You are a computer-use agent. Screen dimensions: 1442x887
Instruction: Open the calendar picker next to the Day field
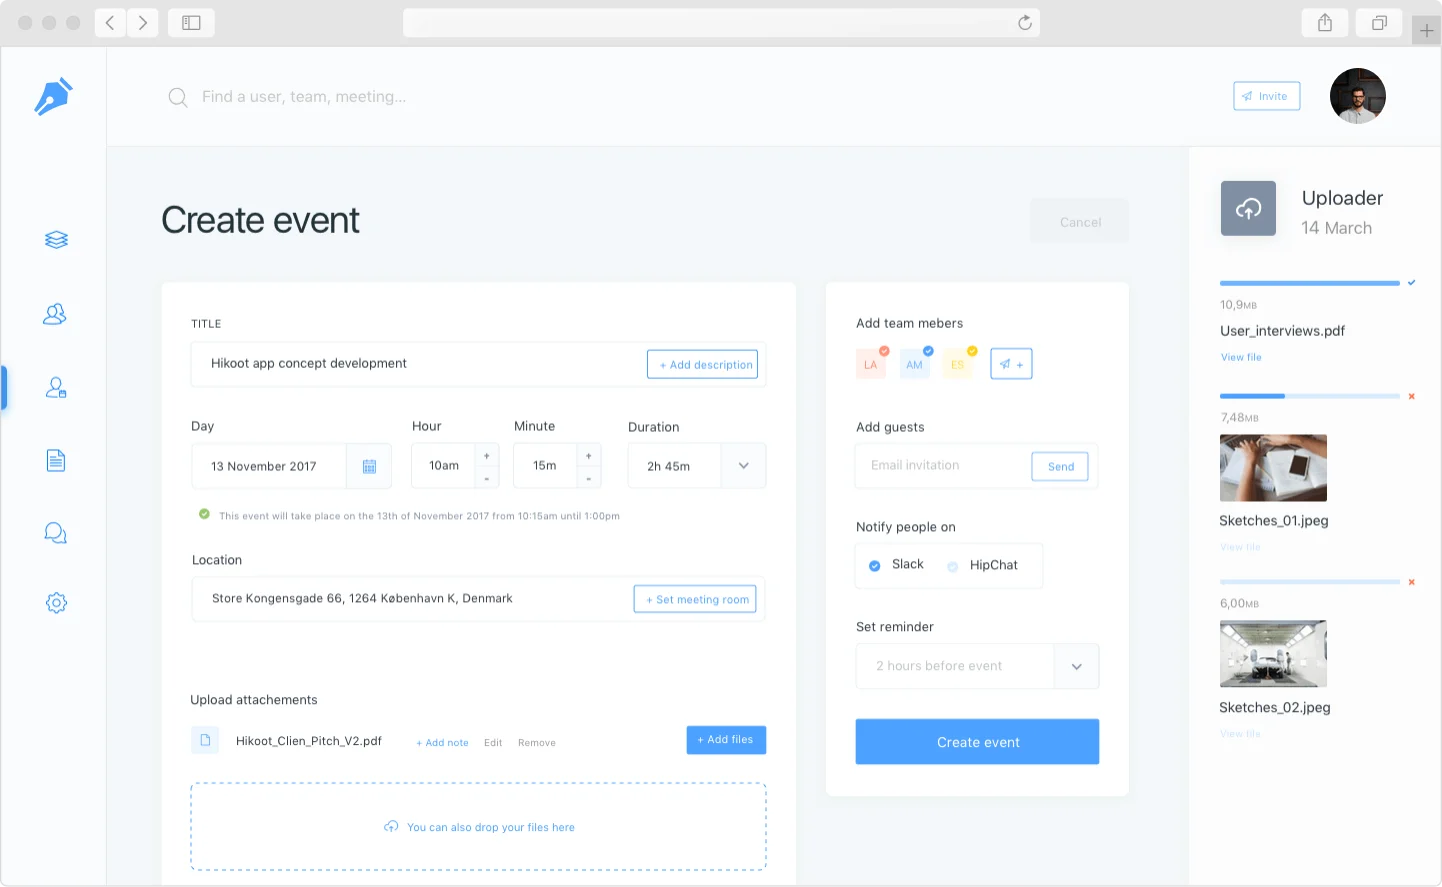click(x=368, y=465)
